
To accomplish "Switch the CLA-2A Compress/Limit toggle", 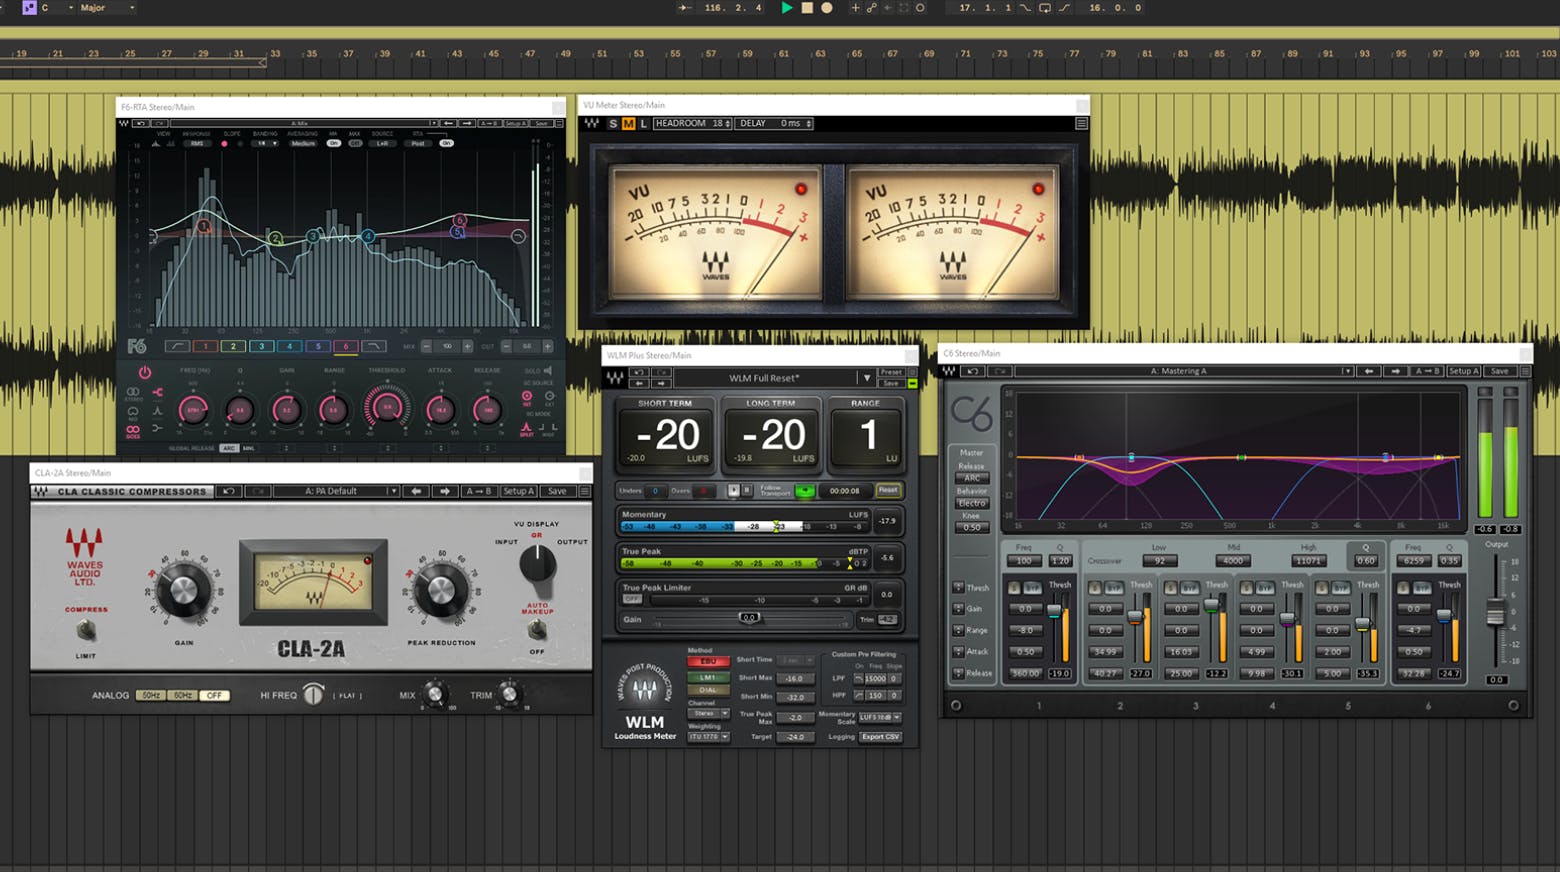I will pos(87,630).
